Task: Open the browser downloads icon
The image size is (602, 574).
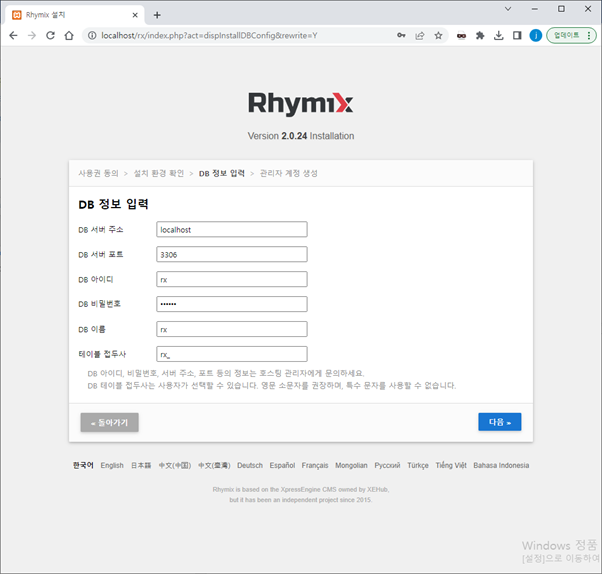Action: 499,36
